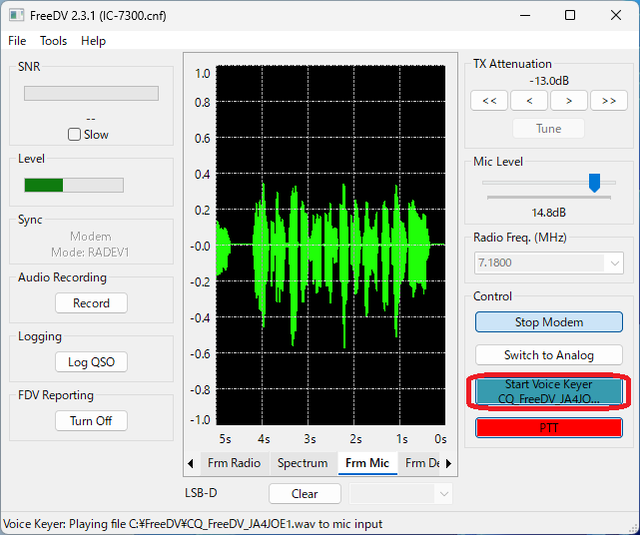This screenshot has width=640, height=535.
Task: Open the Tools menu
Action: pyautogui.click(x=53, y=41)
